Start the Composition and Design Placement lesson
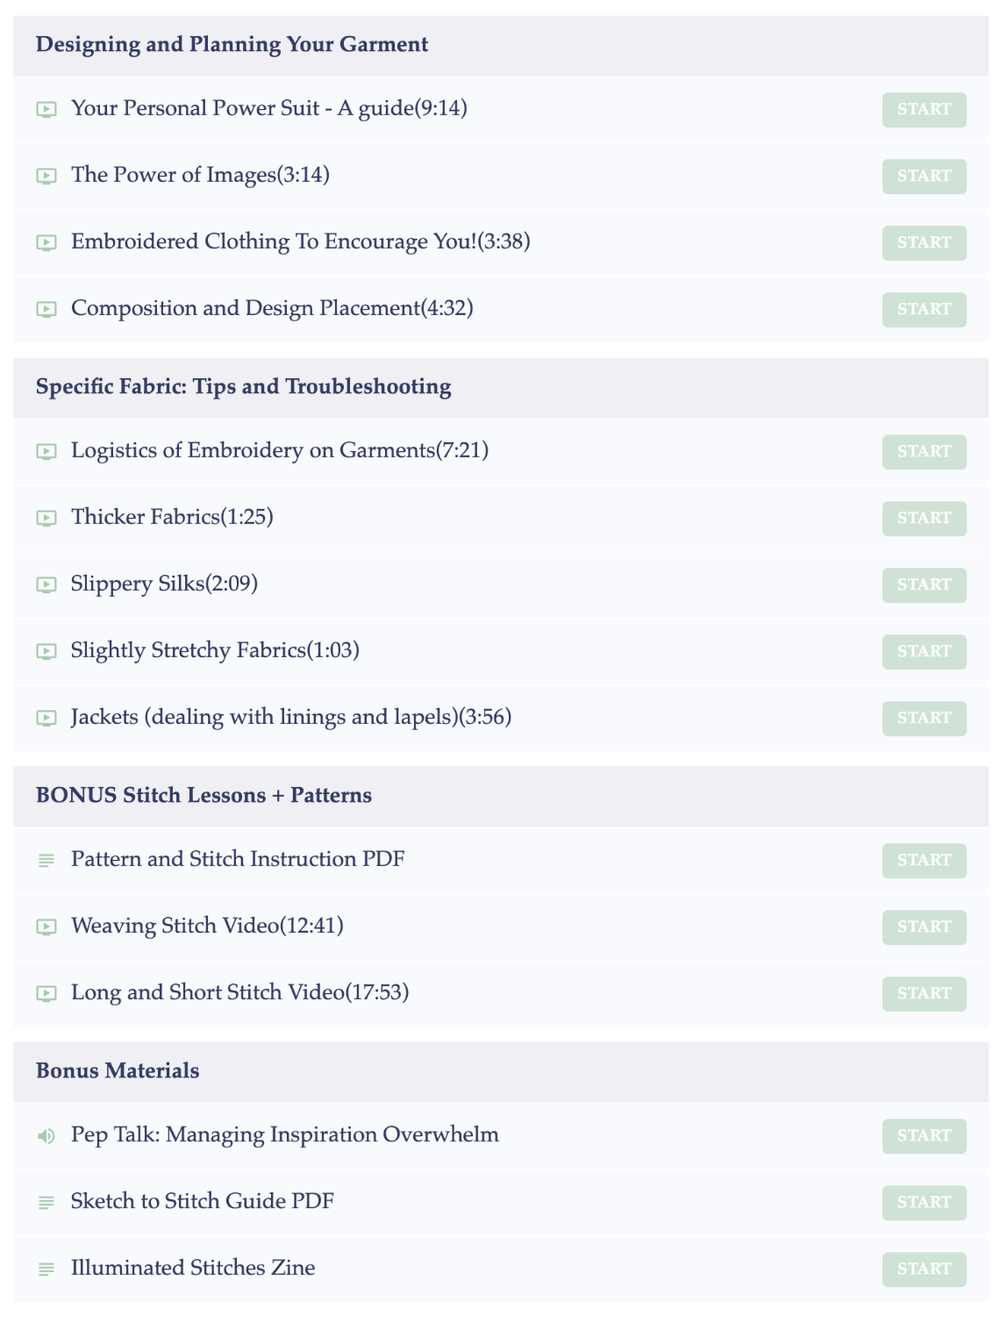1000x1325 pixels. (x=924, y=310)
